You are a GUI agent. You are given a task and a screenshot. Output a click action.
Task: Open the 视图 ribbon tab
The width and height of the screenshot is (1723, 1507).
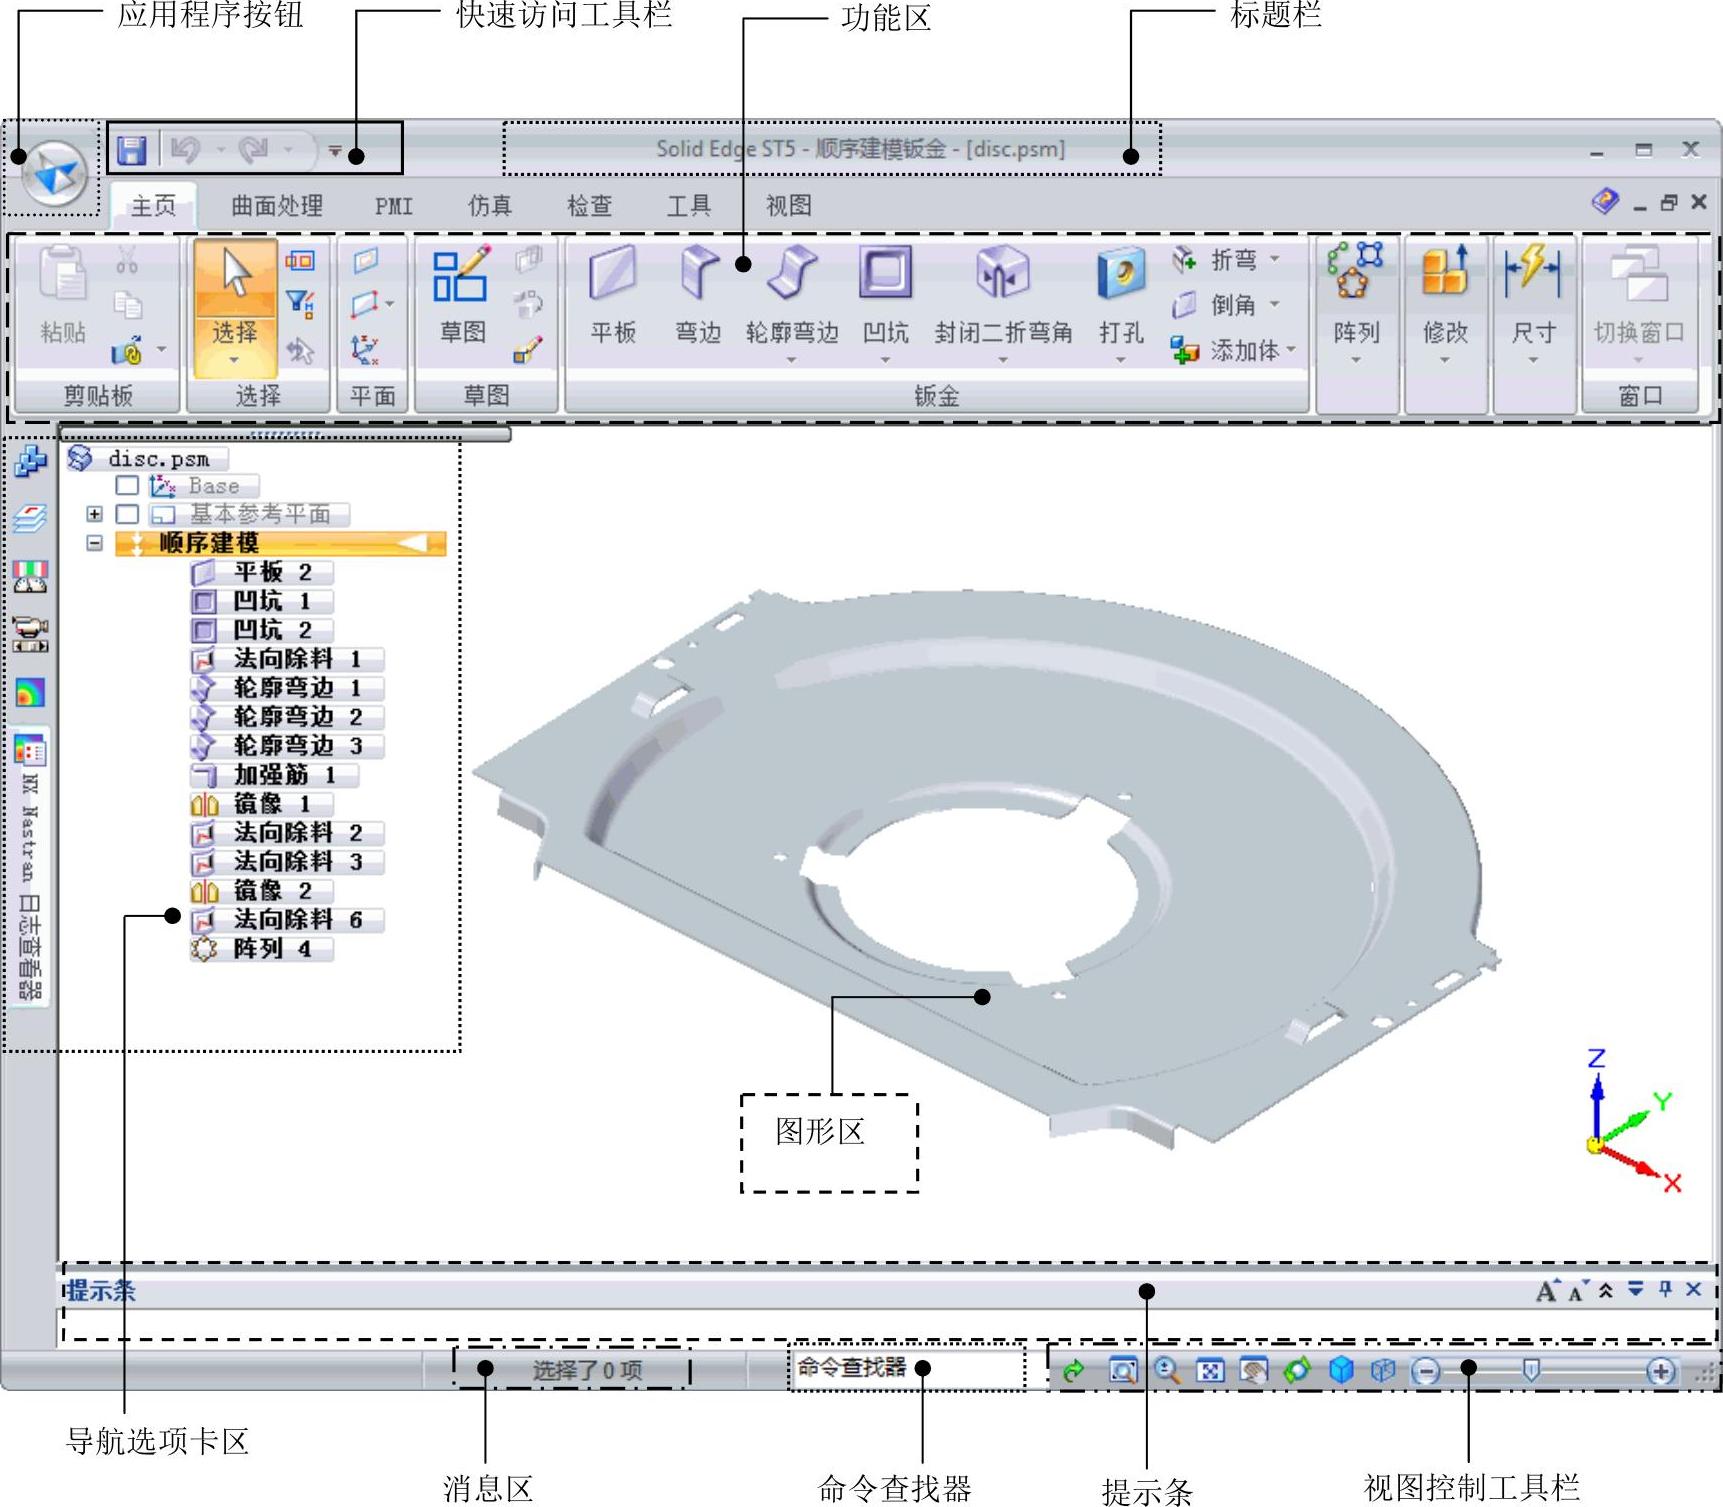pyautogui.click(x=788, y=206)
